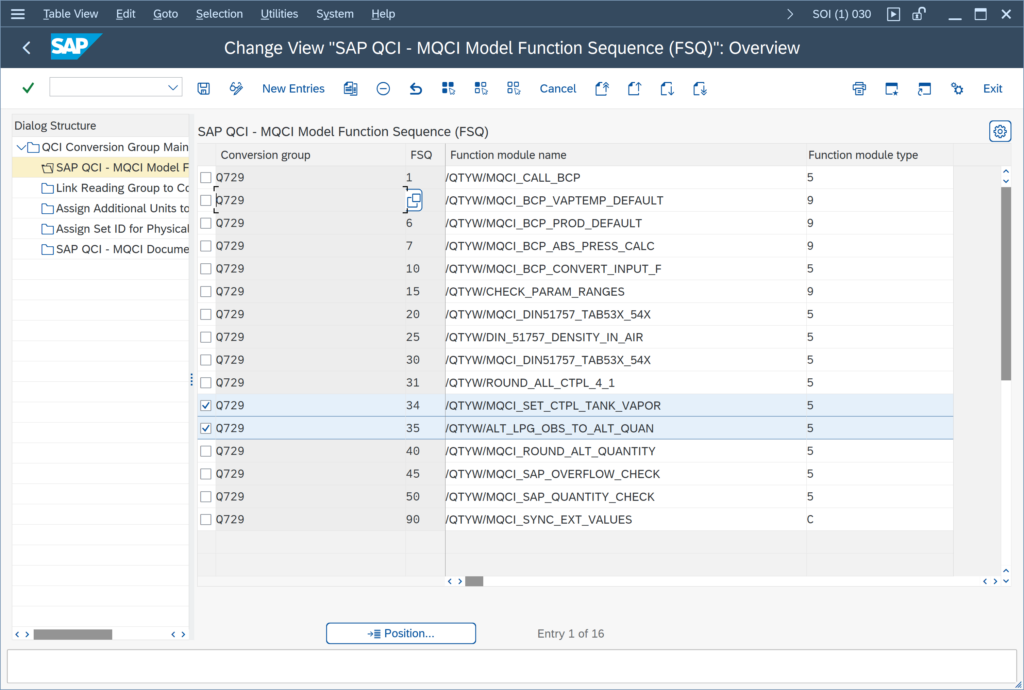Tick checkbox for MQCI_SAP_OVERFLOW_CHECK row
1024x690 pixels.
point(206,474)
